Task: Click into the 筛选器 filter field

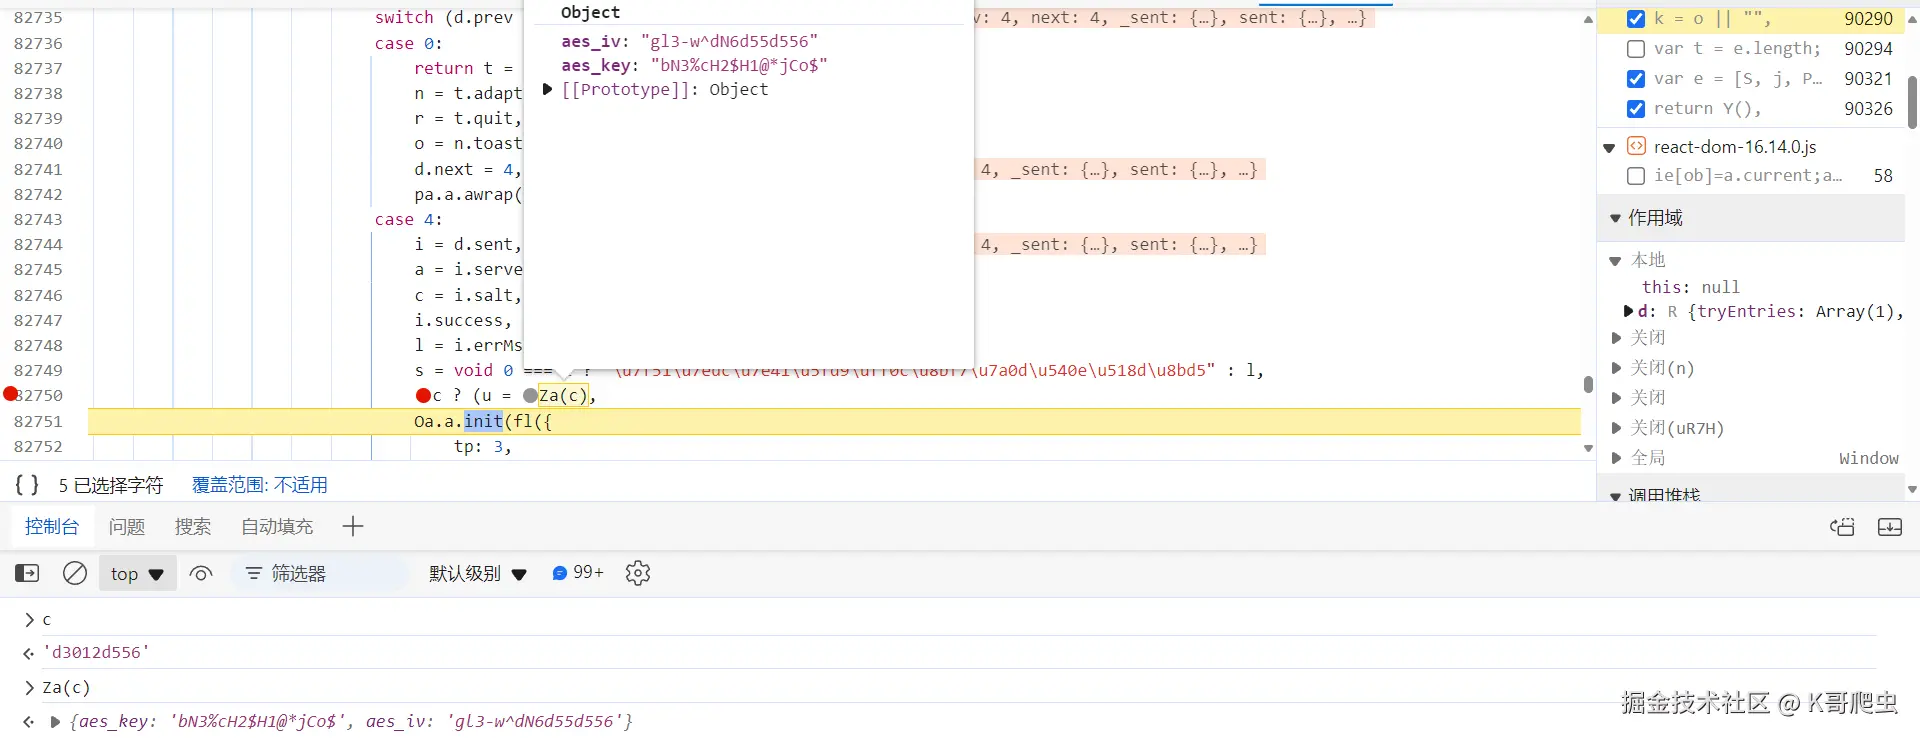Action: click(320, 573)
